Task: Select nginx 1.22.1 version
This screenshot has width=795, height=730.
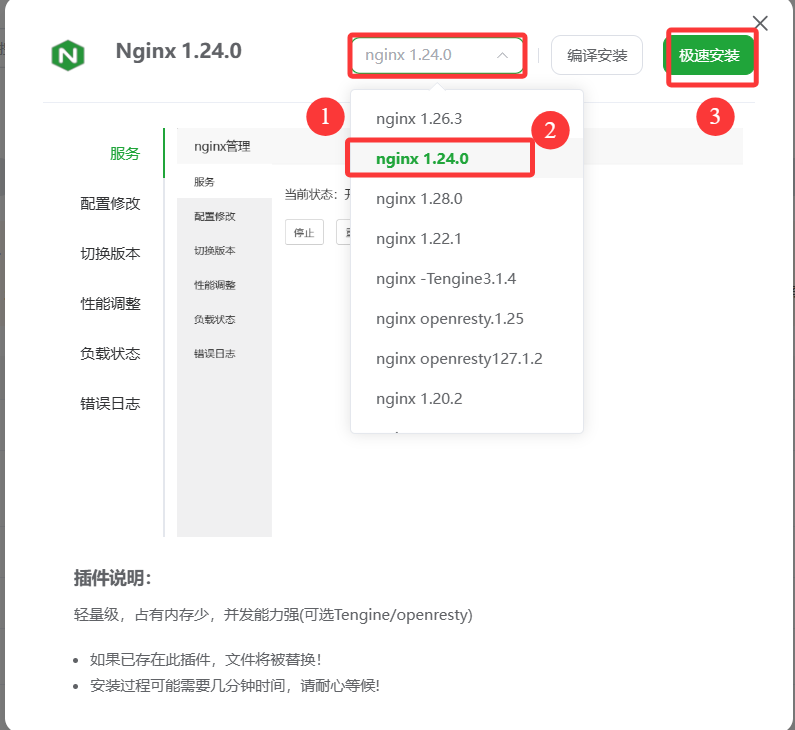Action: pos(466,239)
